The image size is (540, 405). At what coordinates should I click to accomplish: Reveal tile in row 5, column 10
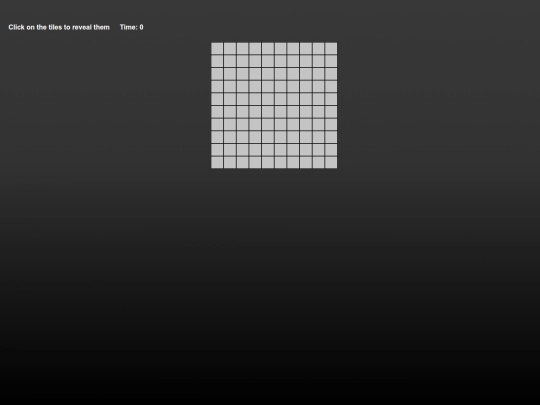click(x=331, y=99)
